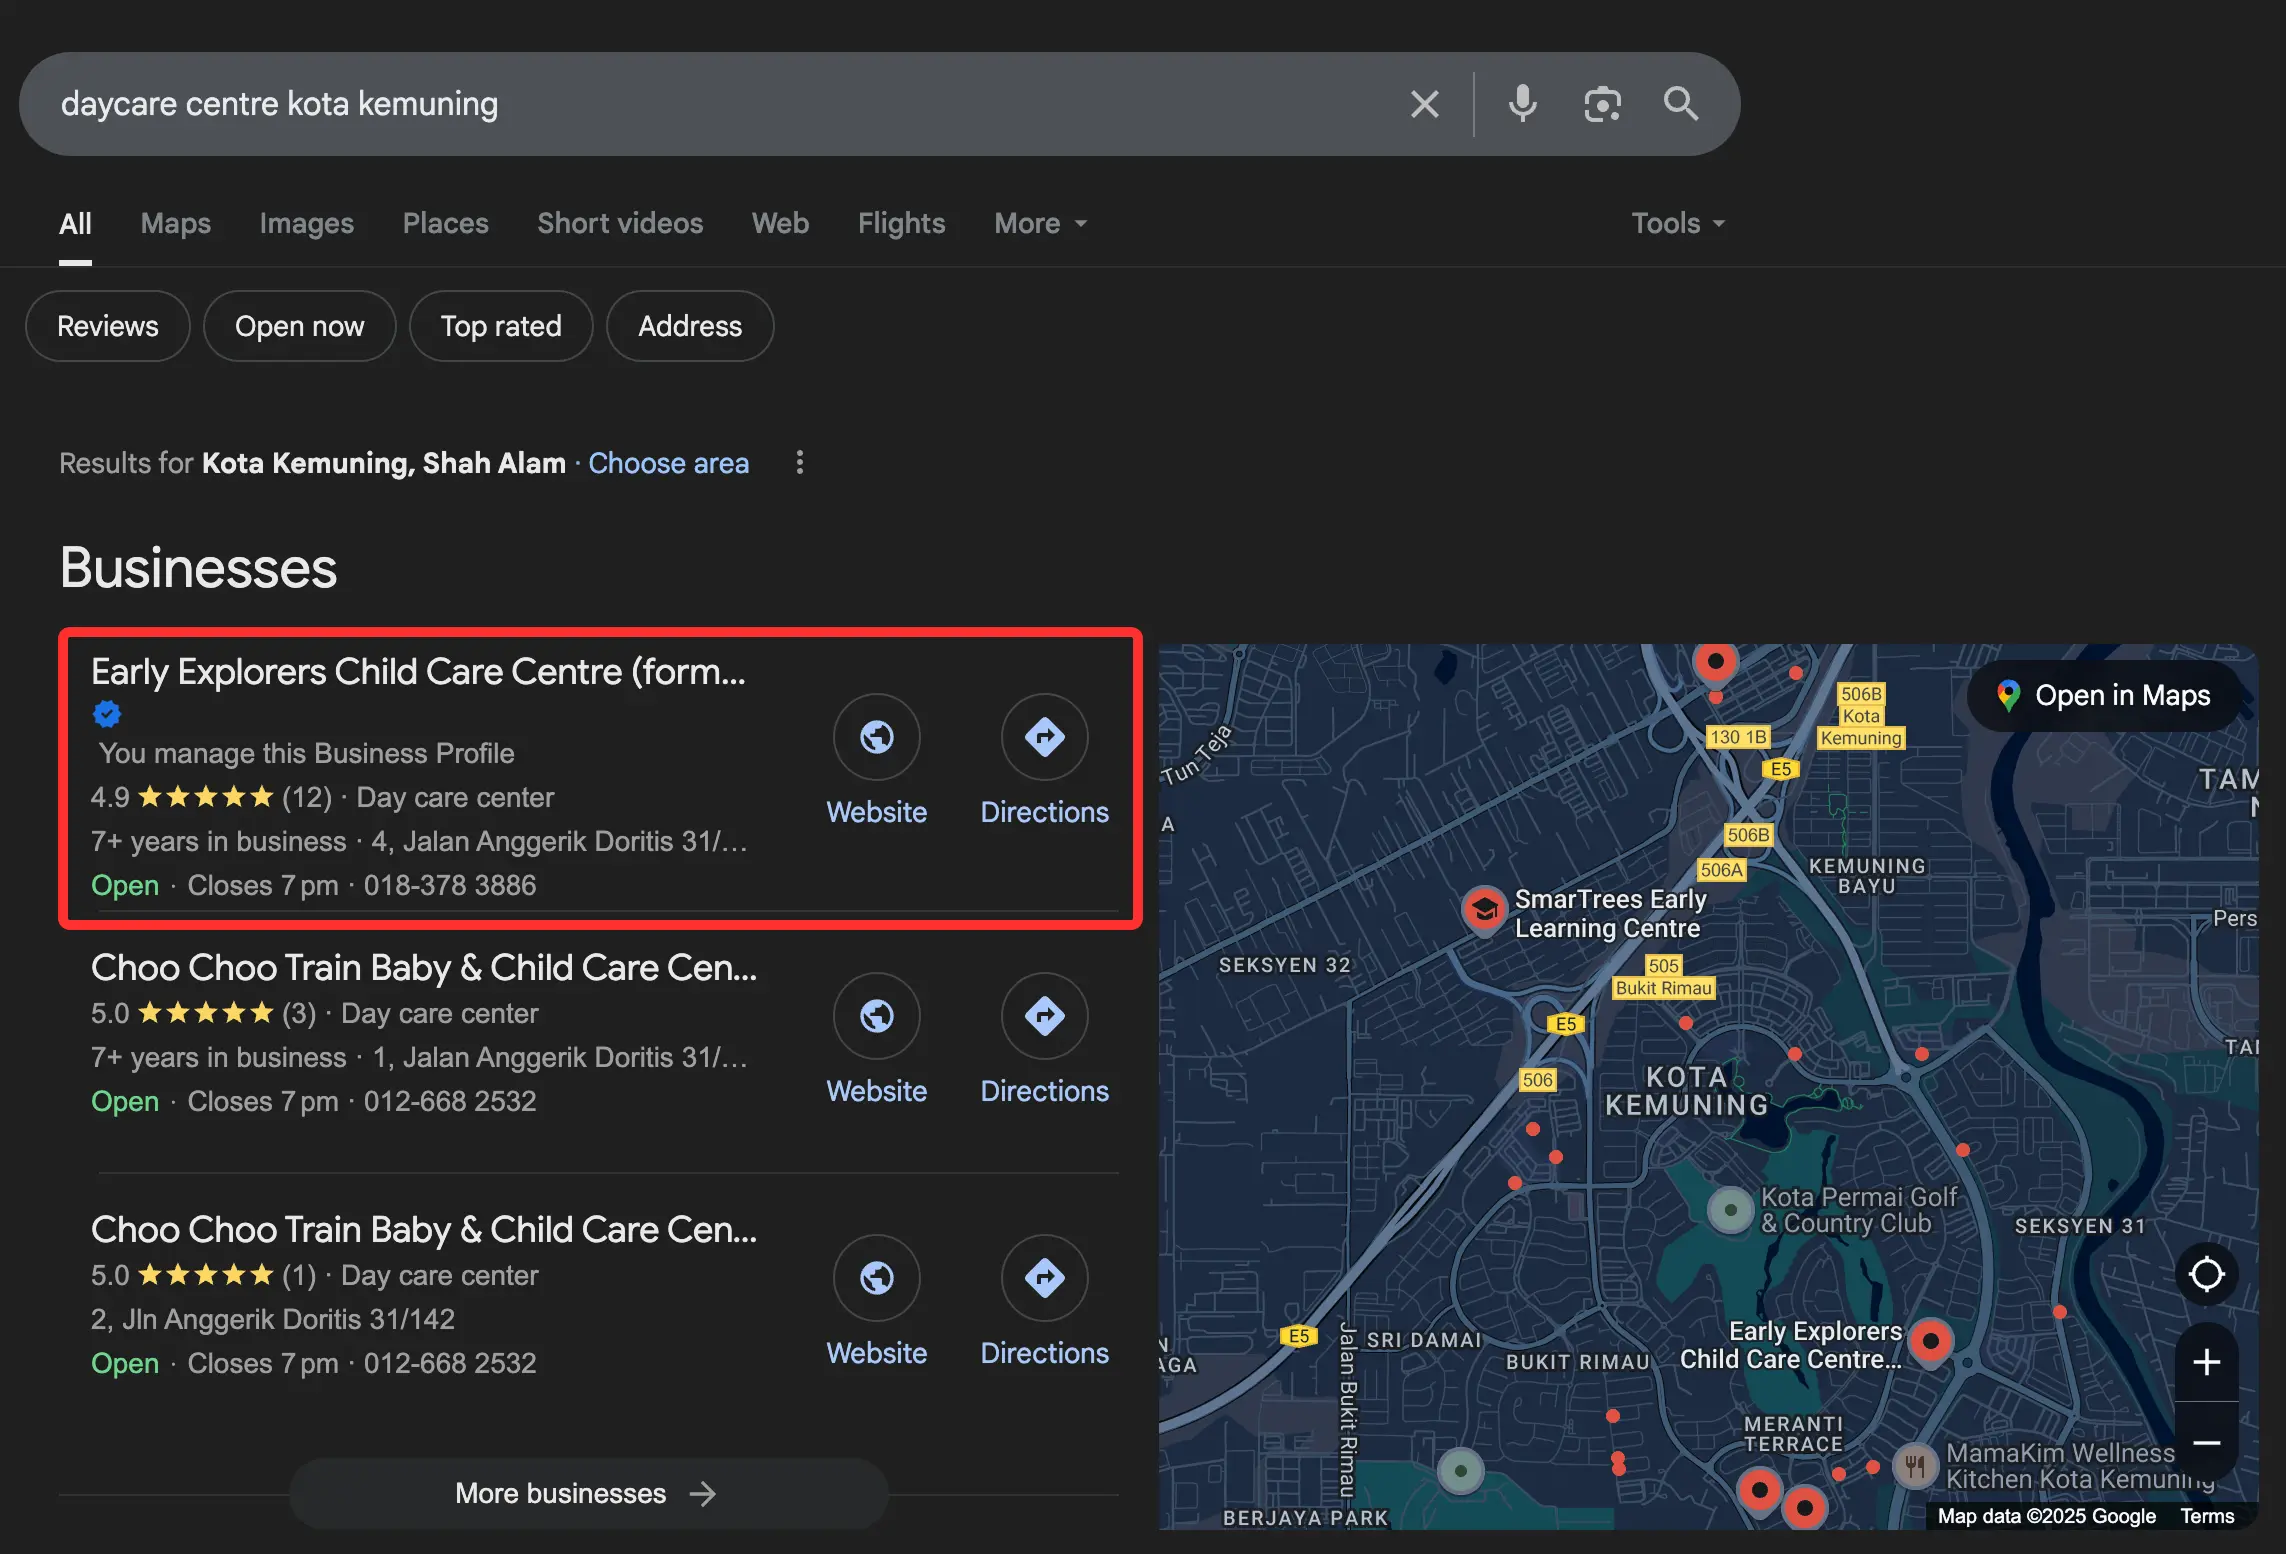
Task: Zoom out on the map with minus button
Action: (x=2206, y=1442)
